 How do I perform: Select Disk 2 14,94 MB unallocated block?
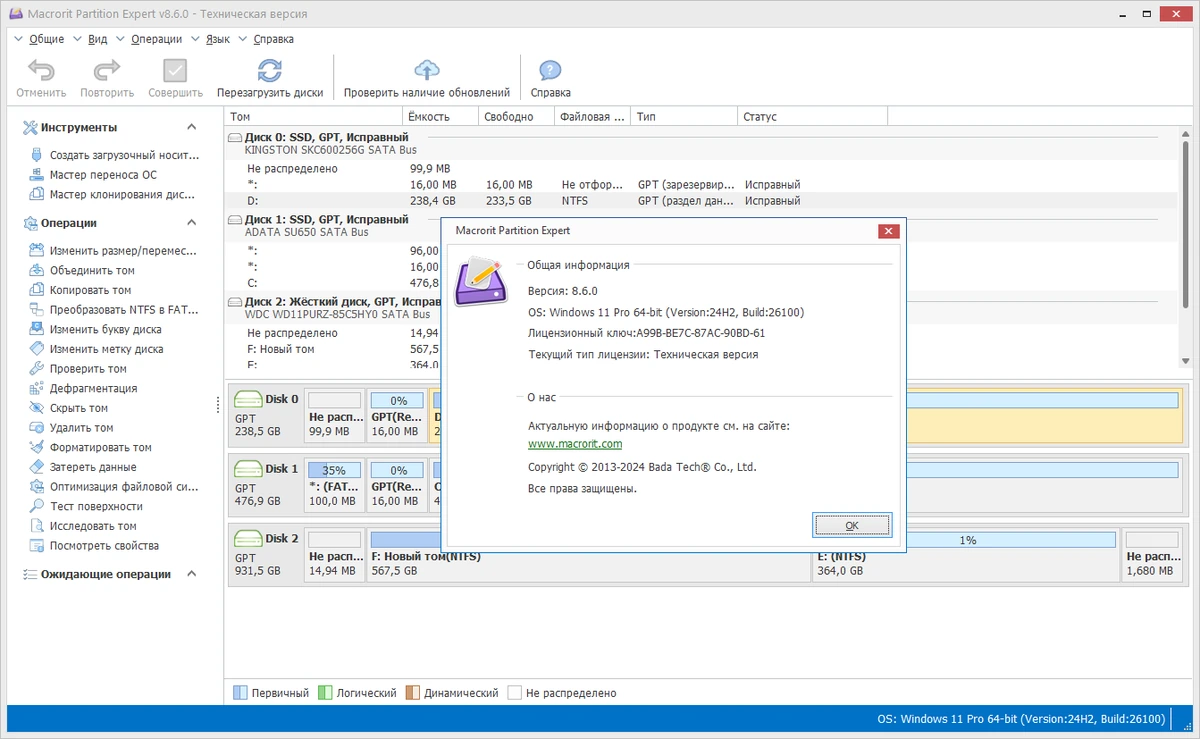coord(334,554)
